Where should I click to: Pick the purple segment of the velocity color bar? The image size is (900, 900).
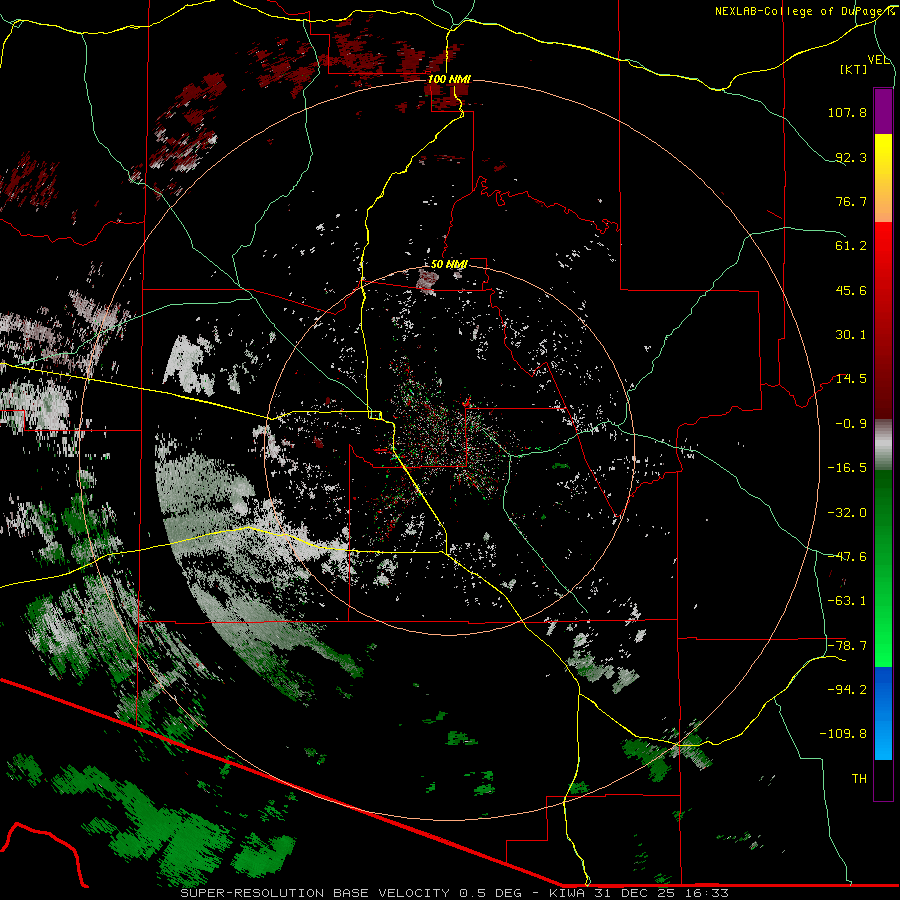click(x=883, y=112)
